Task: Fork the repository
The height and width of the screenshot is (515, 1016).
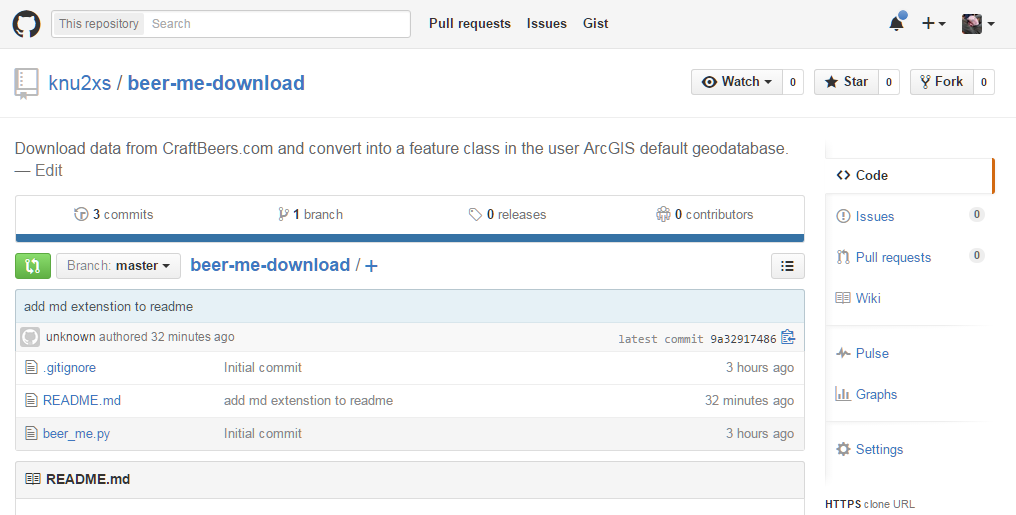Action: tap(941, 82)
